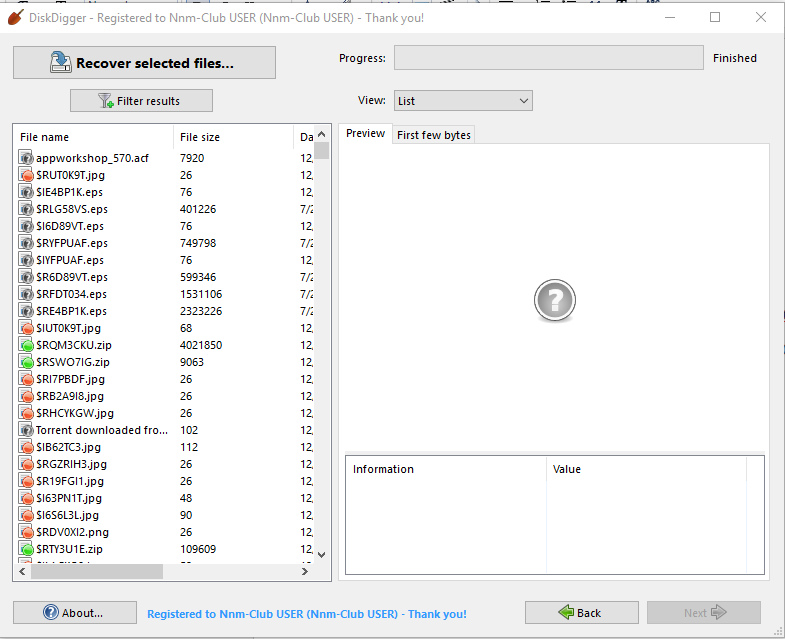
Task: Select the Preview tab
Action: (365, 134)
